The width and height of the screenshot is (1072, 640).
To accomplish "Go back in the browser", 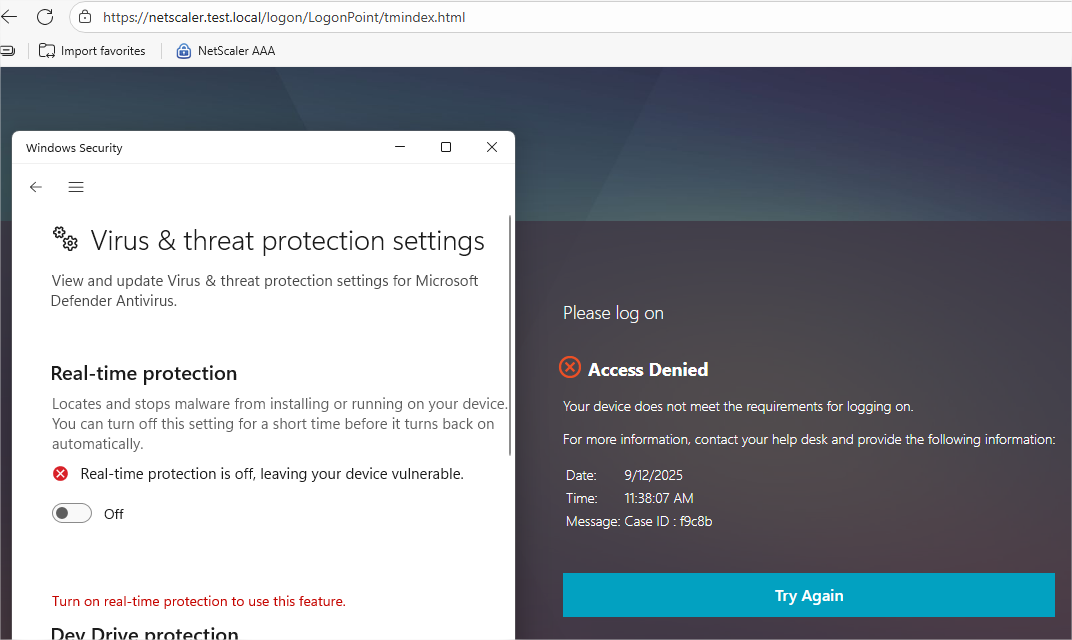I will [9, 17].
